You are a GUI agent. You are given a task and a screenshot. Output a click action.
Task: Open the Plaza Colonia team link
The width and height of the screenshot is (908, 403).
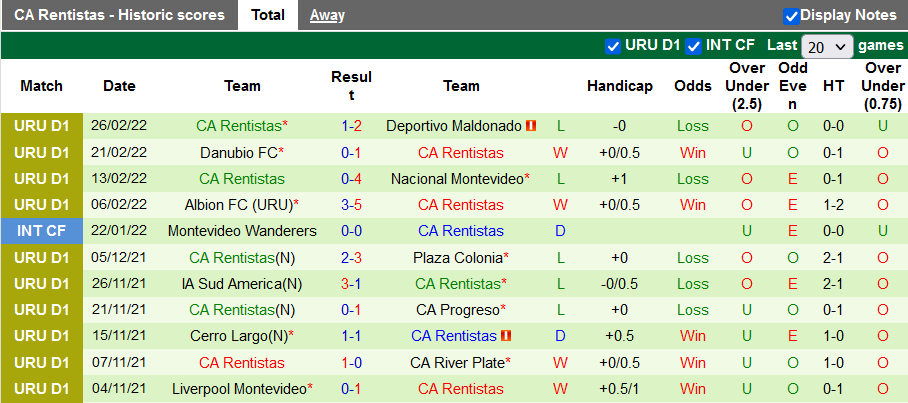pyautogui.click(x=458, y=257)
